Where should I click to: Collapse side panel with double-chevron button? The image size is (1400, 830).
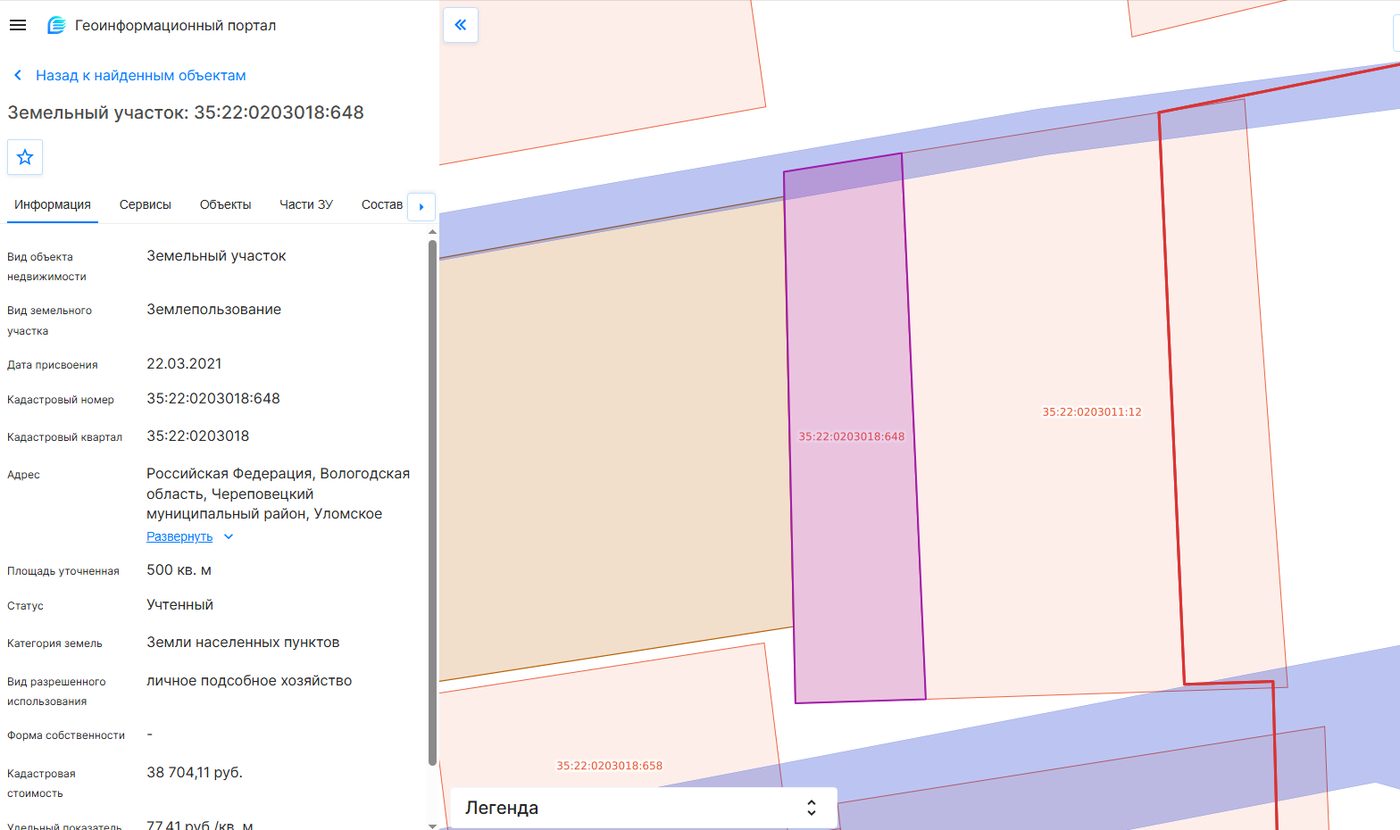pos(460,25)
